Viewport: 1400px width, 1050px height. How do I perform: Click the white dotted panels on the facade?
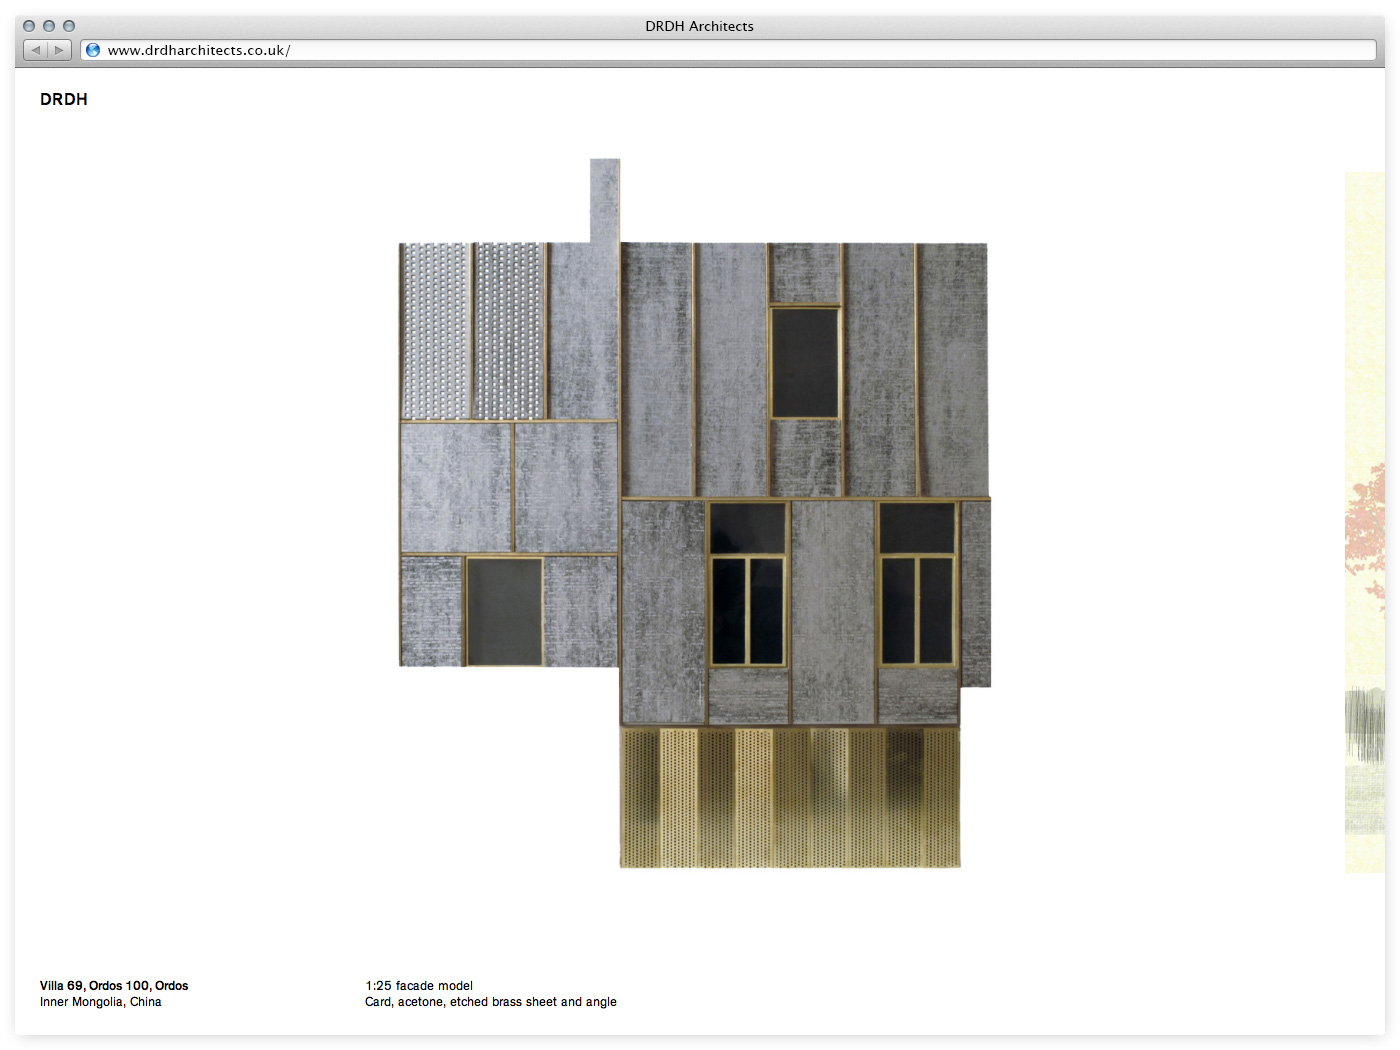[472, 330]
